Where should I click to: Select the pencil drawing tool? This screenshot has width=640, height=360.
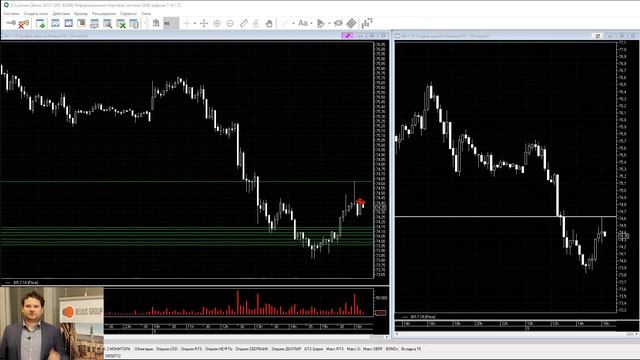click(243, 23)
